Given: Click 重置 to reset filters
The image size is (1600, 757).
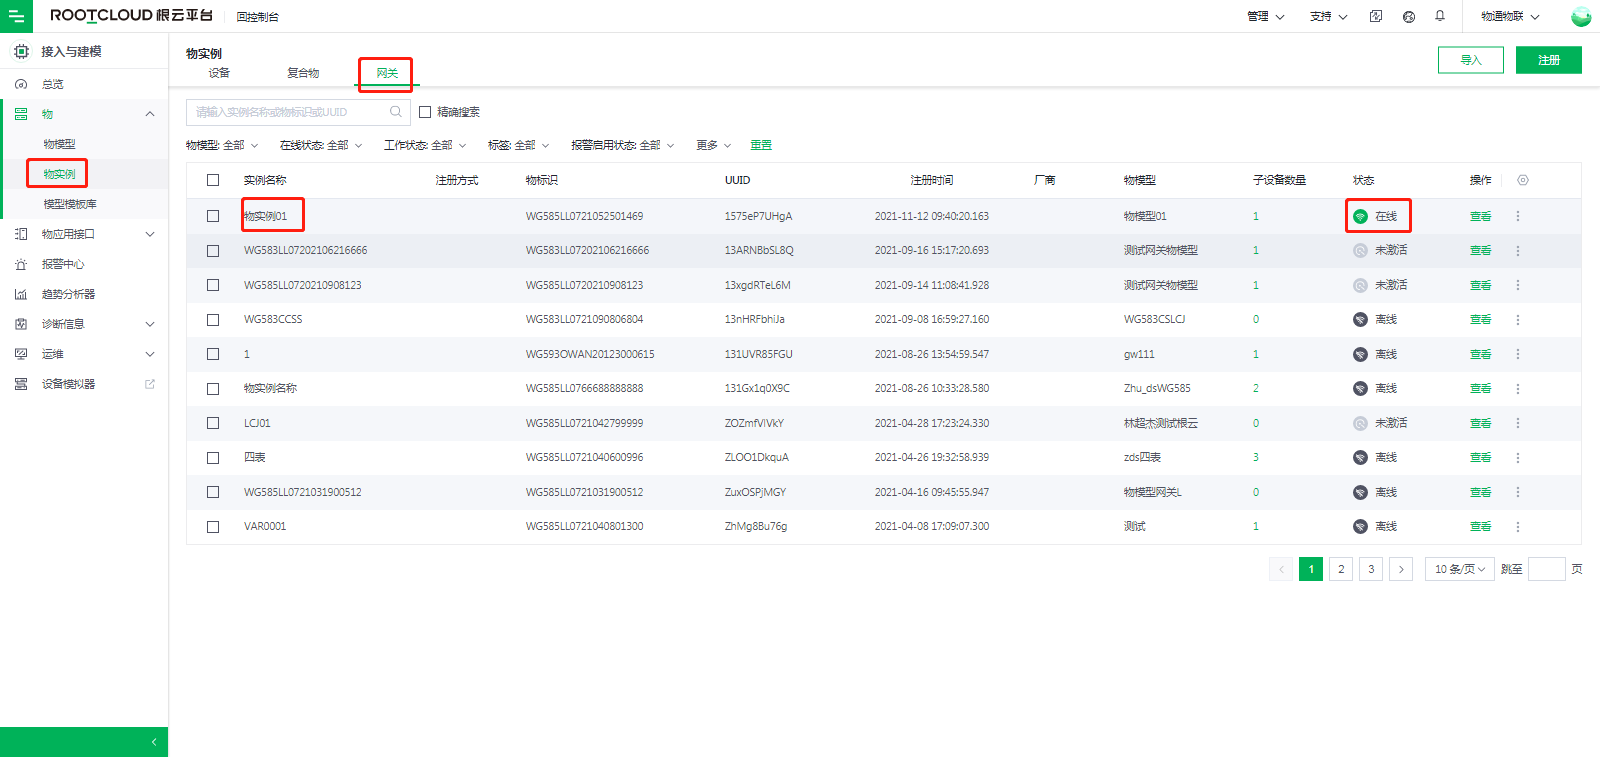Looking at the screenshot, I should pos(761,145).
